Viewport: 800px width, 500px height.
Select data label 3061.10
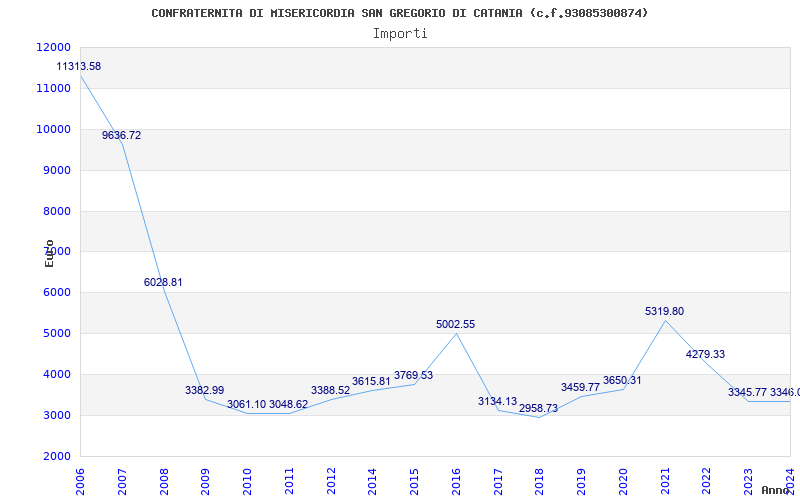(246, 405)
